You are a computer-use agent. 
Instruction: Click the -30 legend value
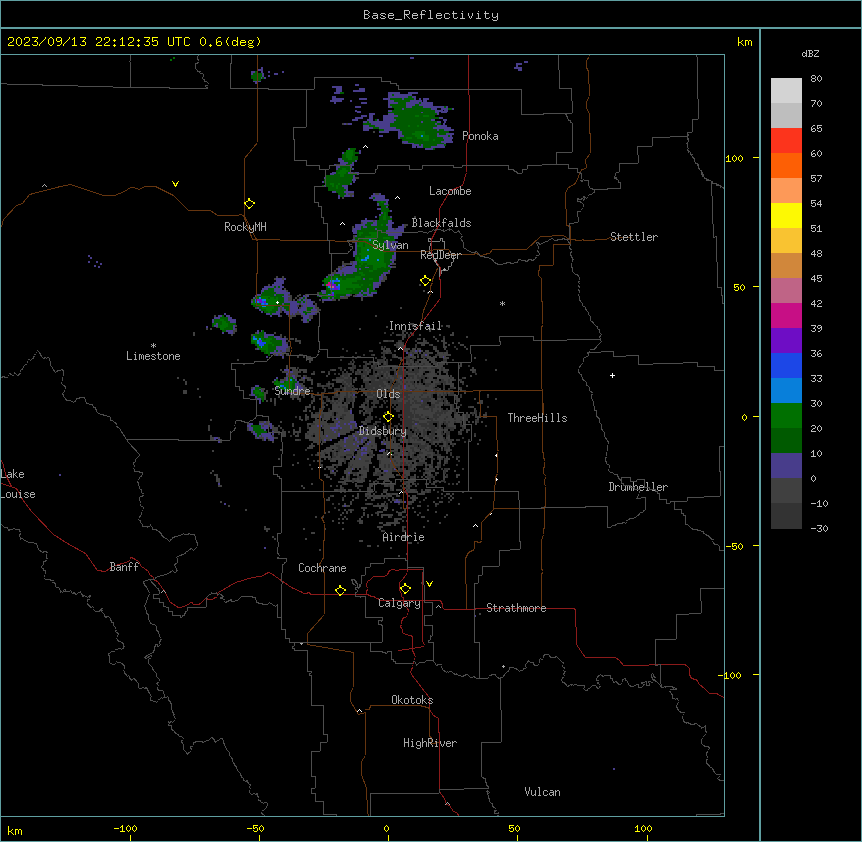click(819, 529)
